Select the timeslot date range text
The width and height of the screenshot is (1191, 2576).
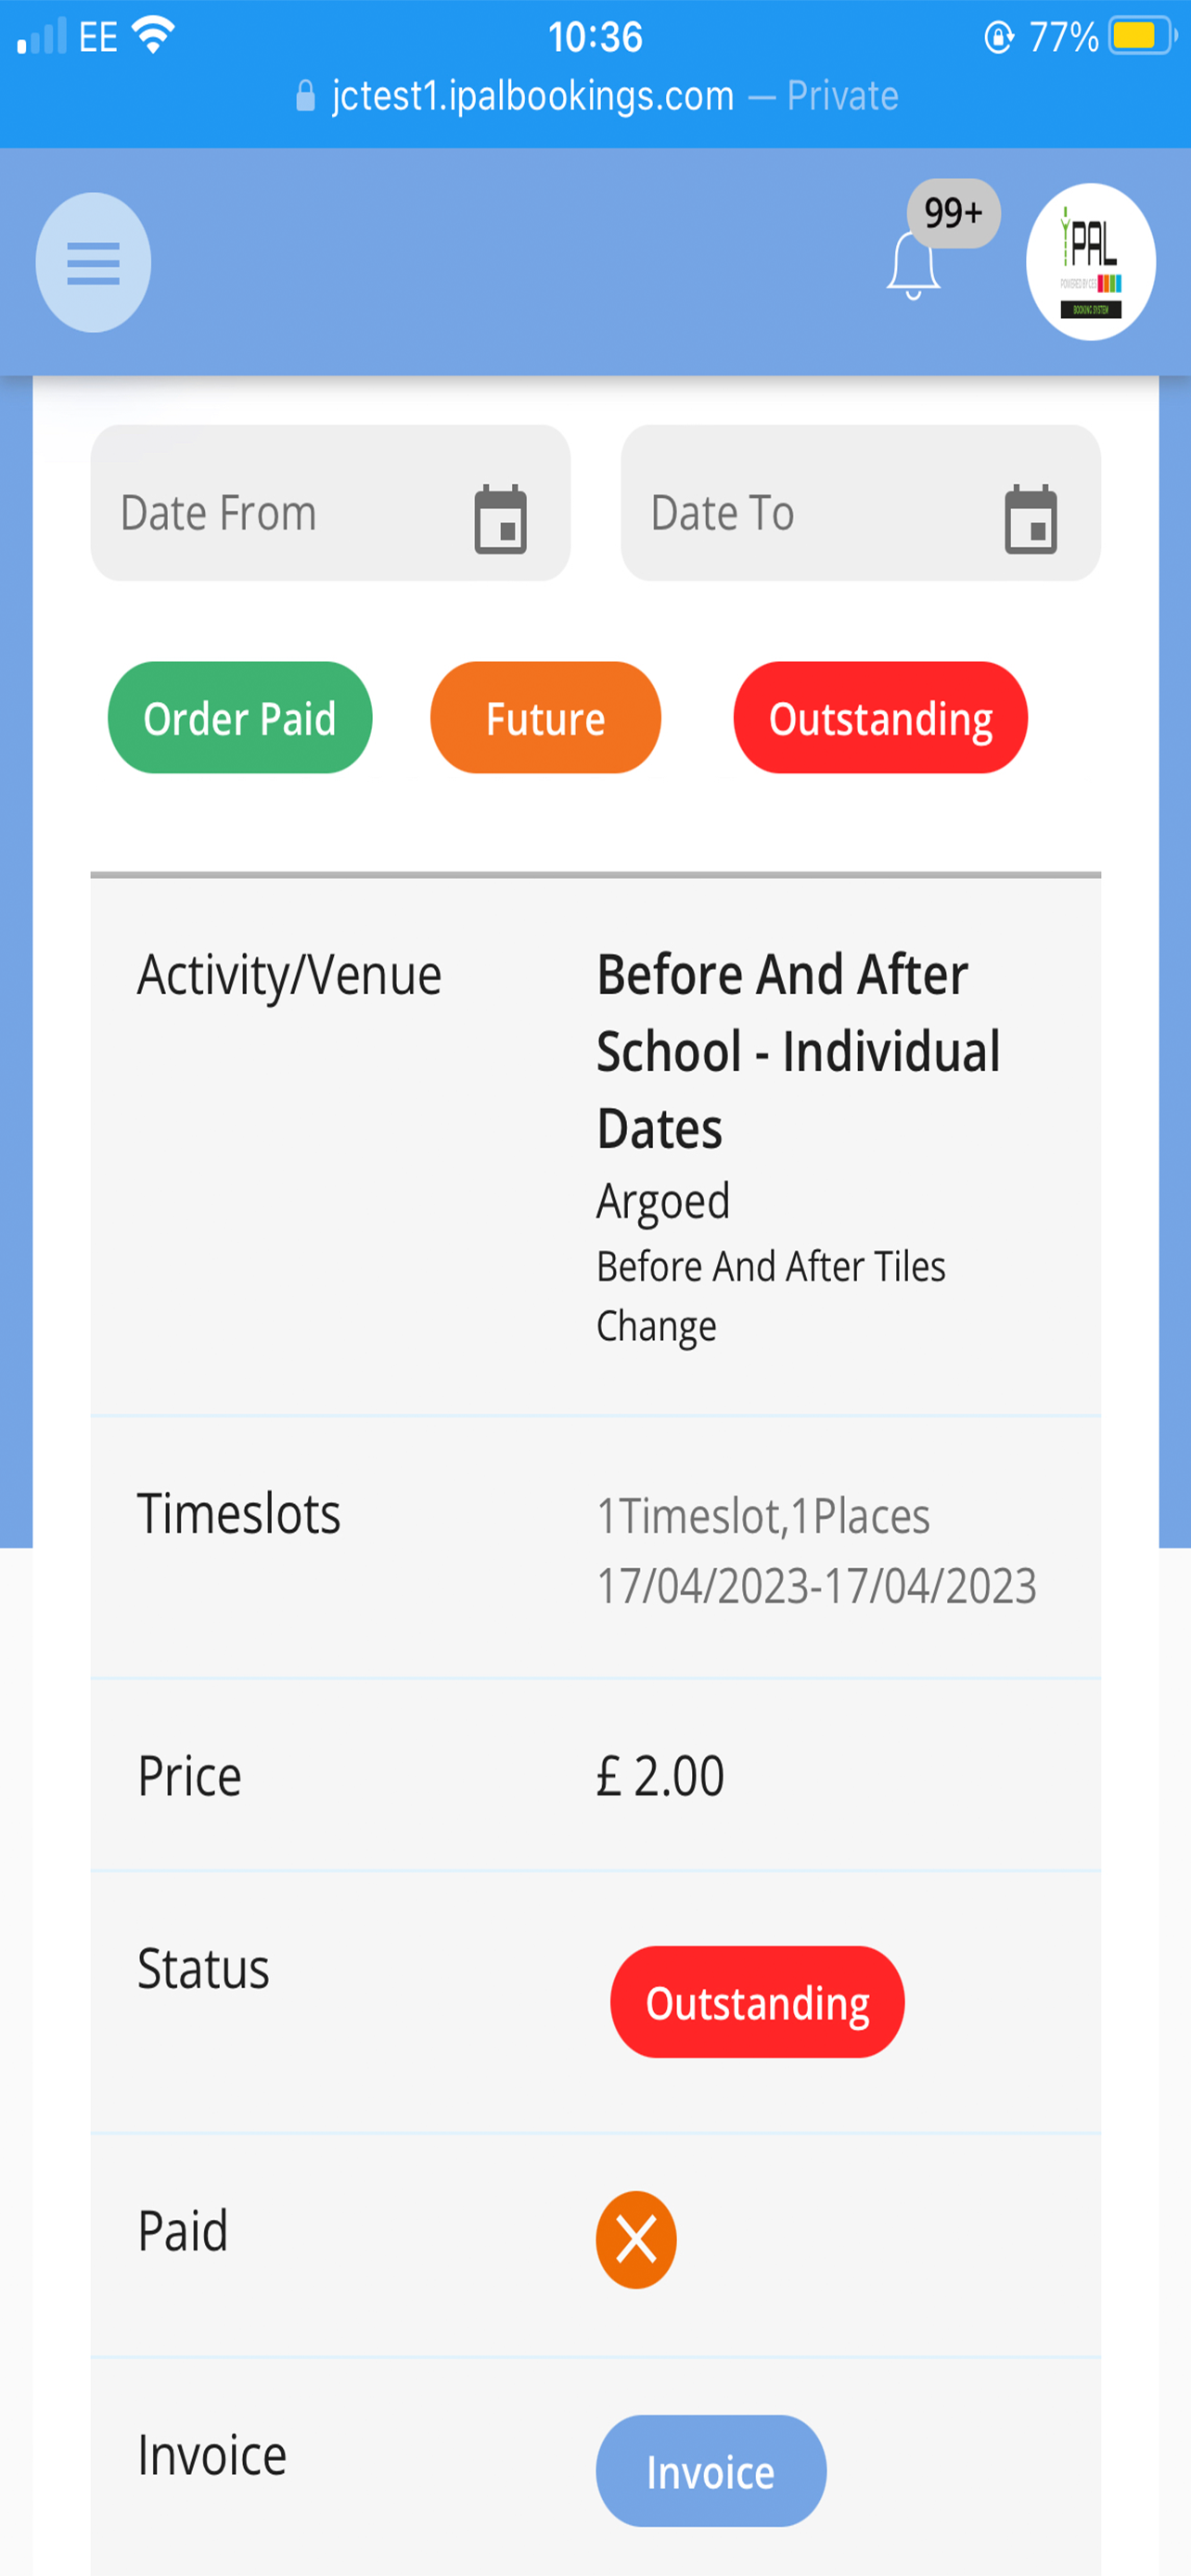(816, 1586)
